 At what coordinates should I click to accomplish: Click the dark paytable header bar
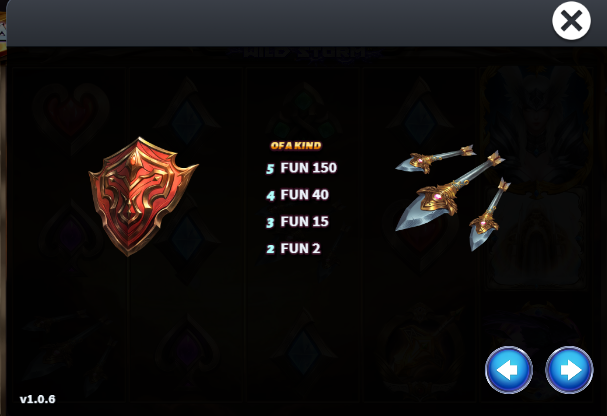(x=279, y=23)
